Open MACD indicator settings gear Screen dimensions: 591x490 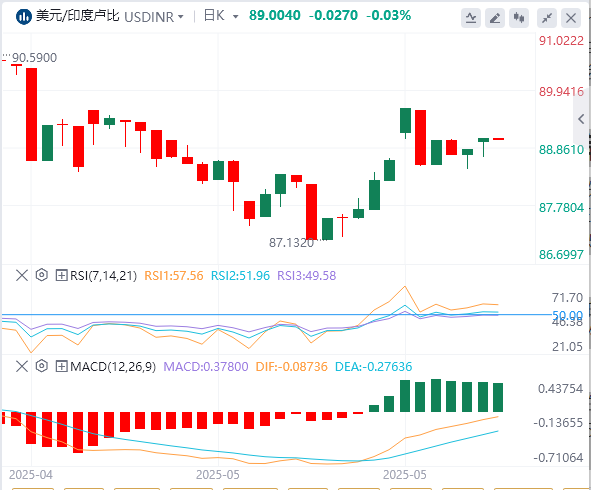[x=41, y=366]
